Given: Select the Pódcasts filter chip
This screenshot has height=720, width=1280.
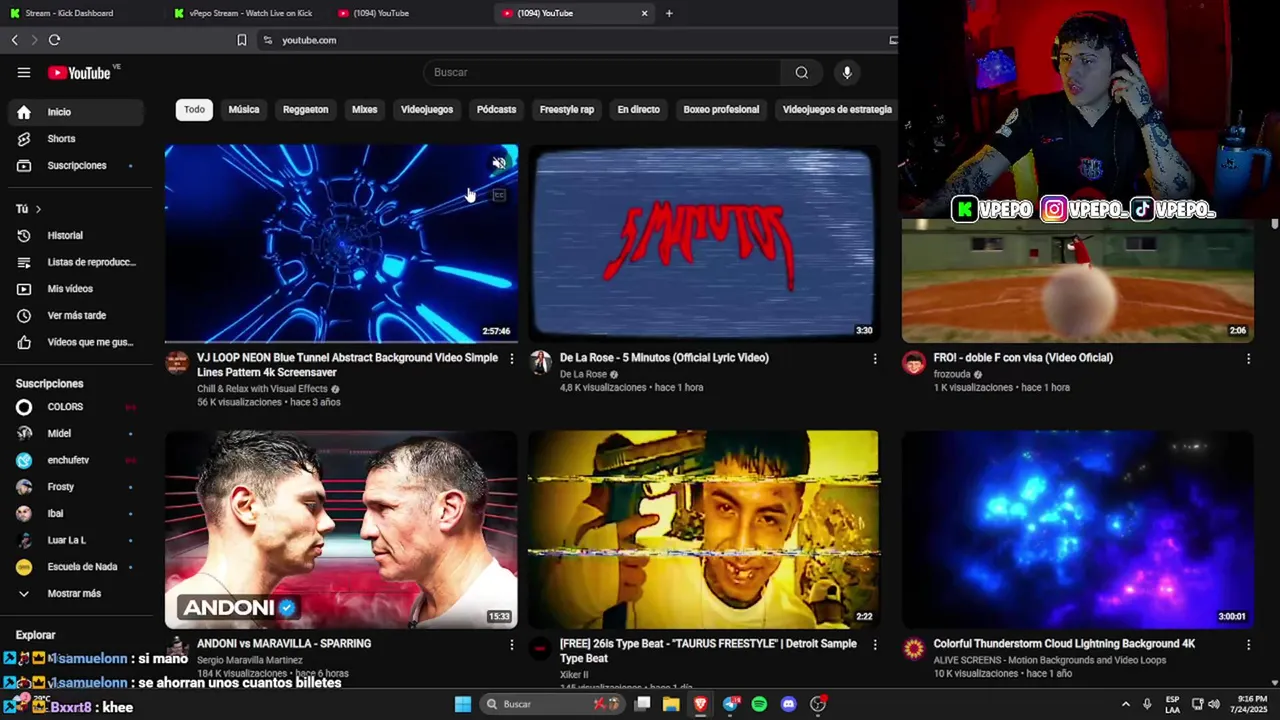Looking at the screenshot, I should 496,110.
